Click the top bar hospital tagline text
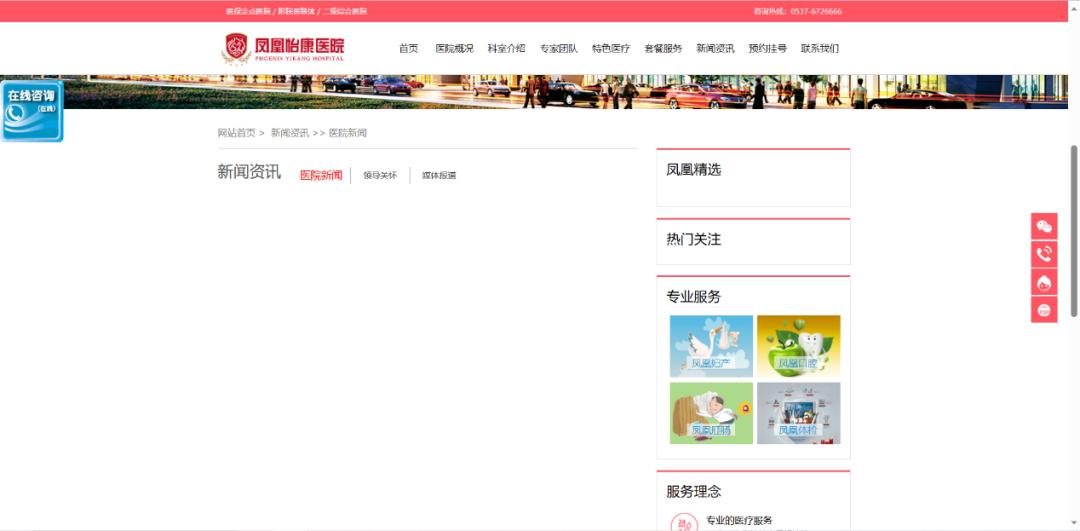 click(296, 11)
